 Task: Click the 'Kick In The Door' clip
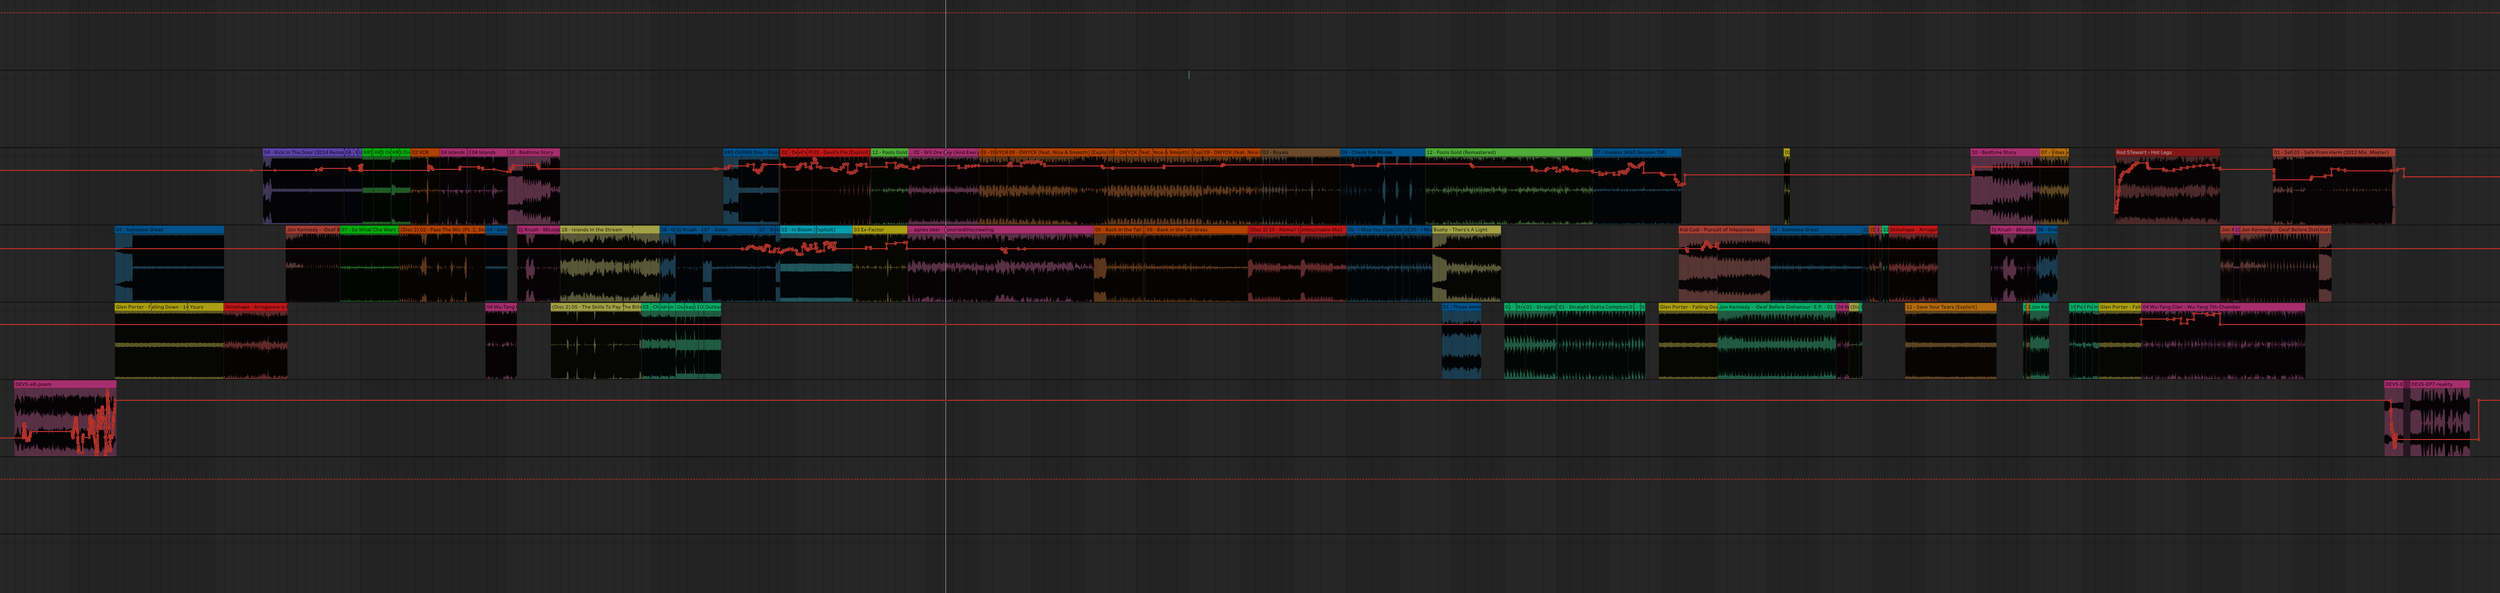click(304, 186)
